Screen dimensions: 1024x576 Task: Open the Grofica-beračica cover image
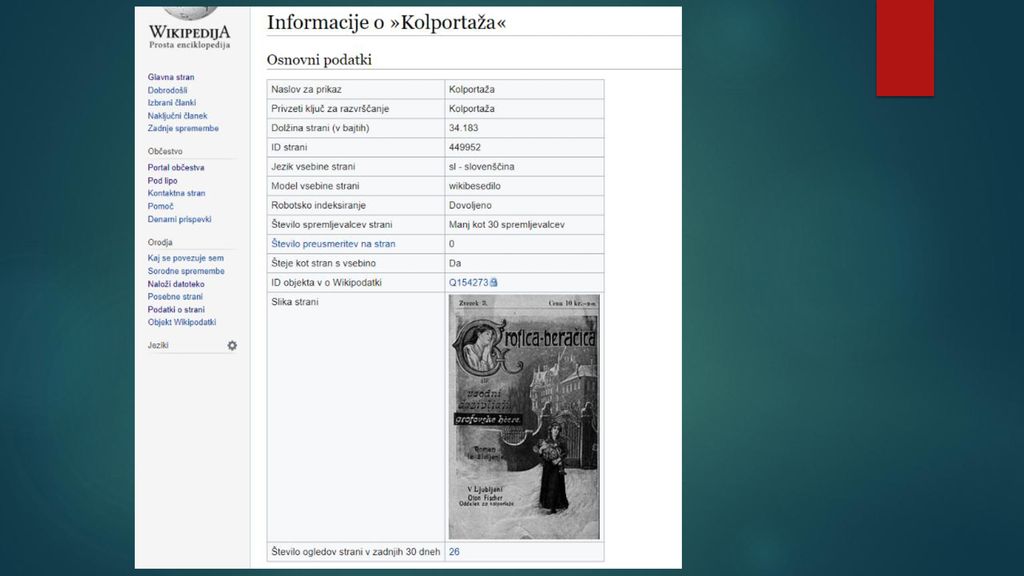[x=524, y=417]
